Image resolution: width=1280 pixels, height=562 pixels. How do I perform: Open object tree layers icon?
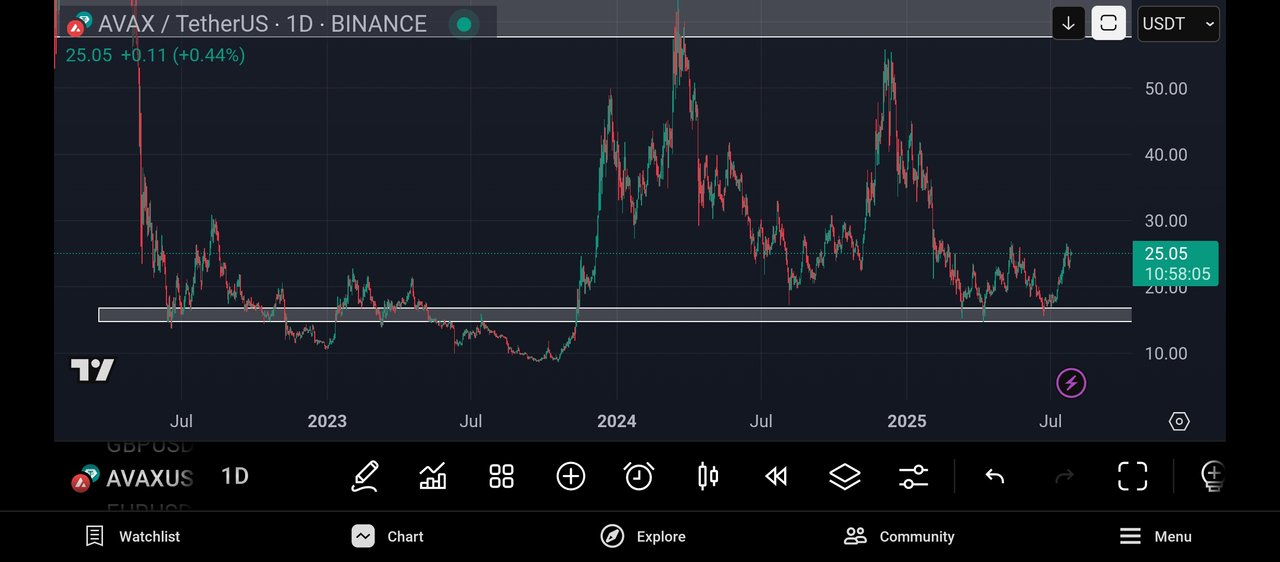pyautogui.click(x=845, y=476)
